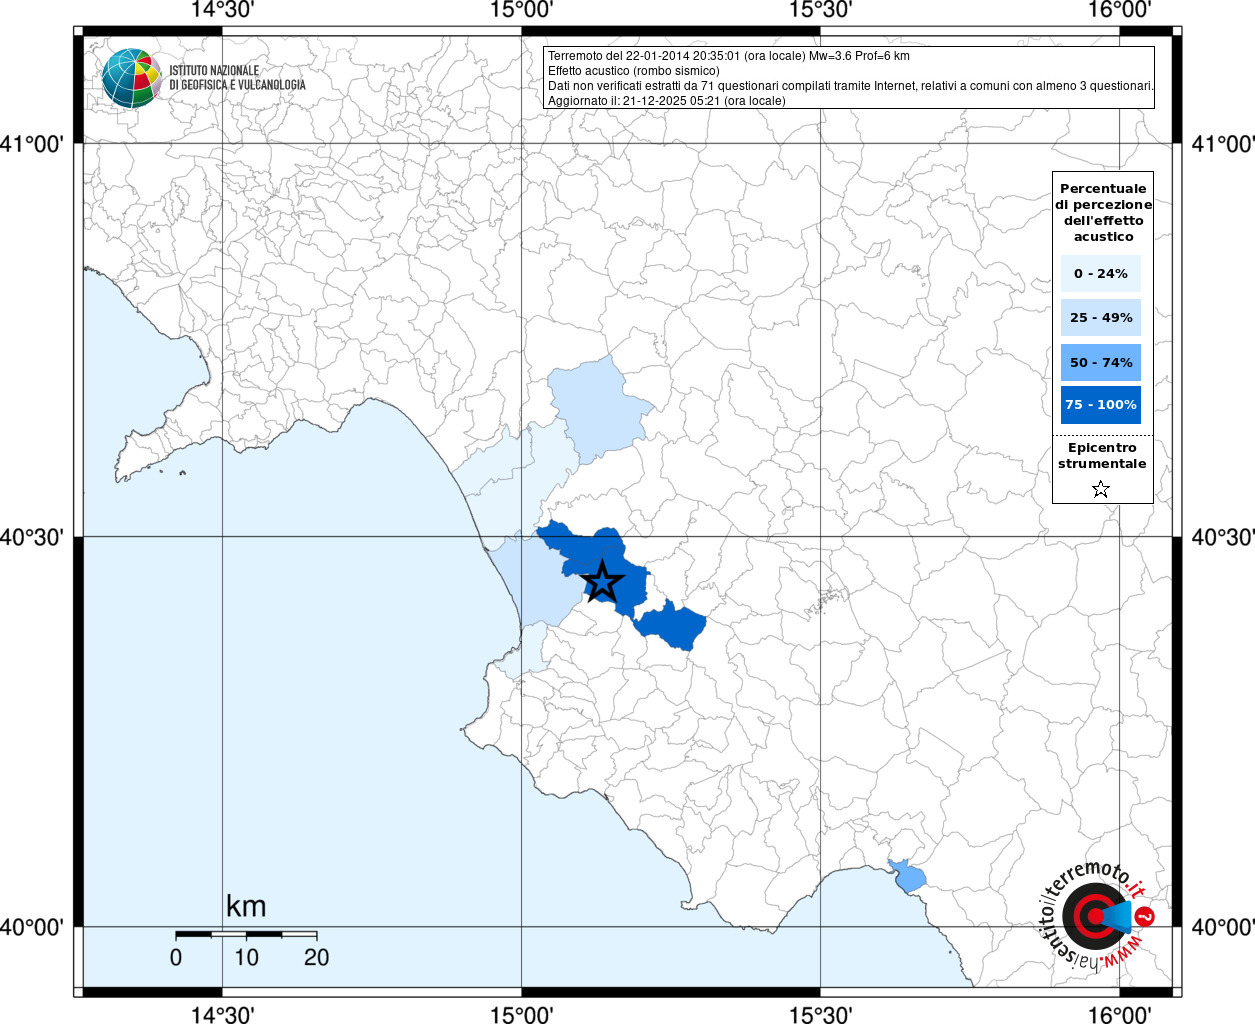Click the black epicenter star on the map
This screenshot has height=1024, width=1255.
(602, 581)
